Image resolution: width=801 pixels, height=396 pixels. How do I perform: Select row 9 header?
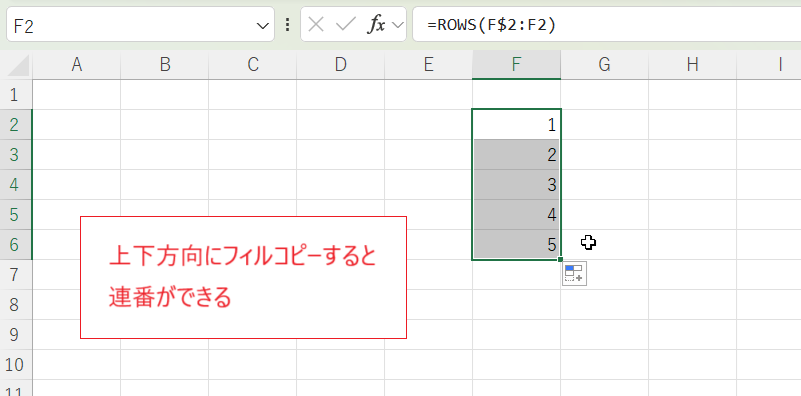[16, 335]
